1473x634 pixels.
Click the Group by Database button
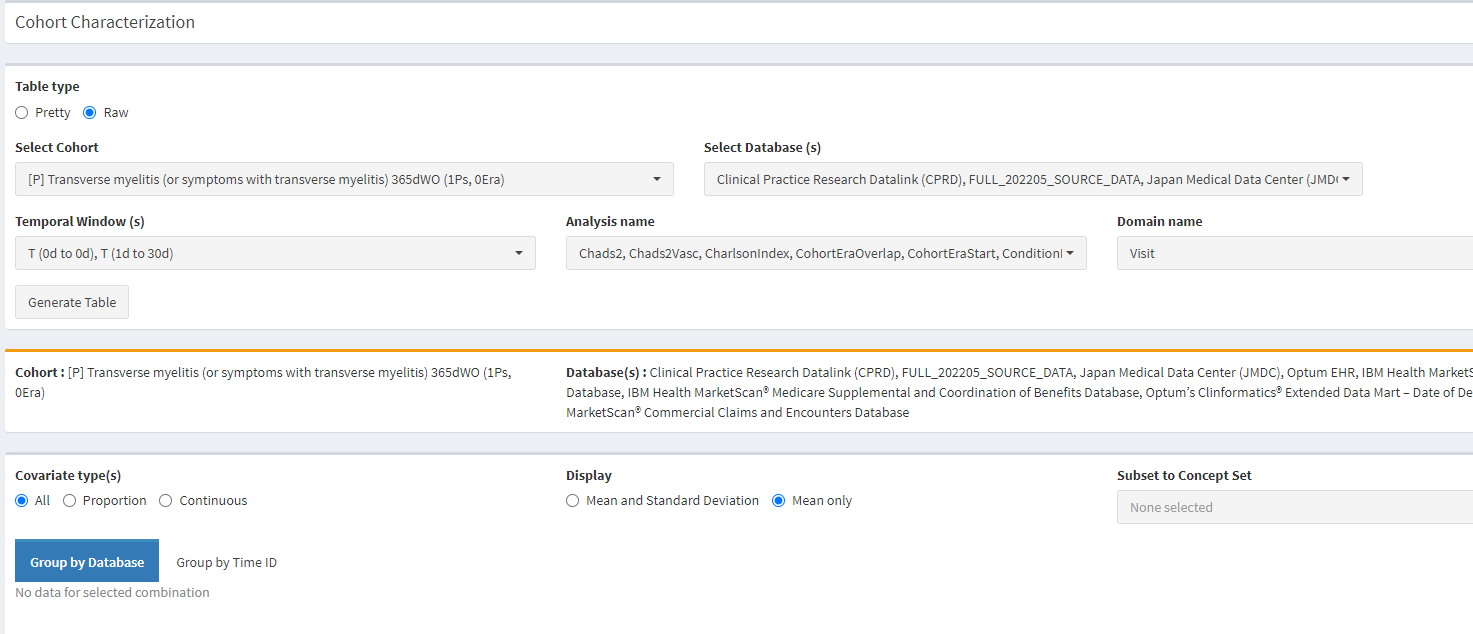(x=86, y=561)
